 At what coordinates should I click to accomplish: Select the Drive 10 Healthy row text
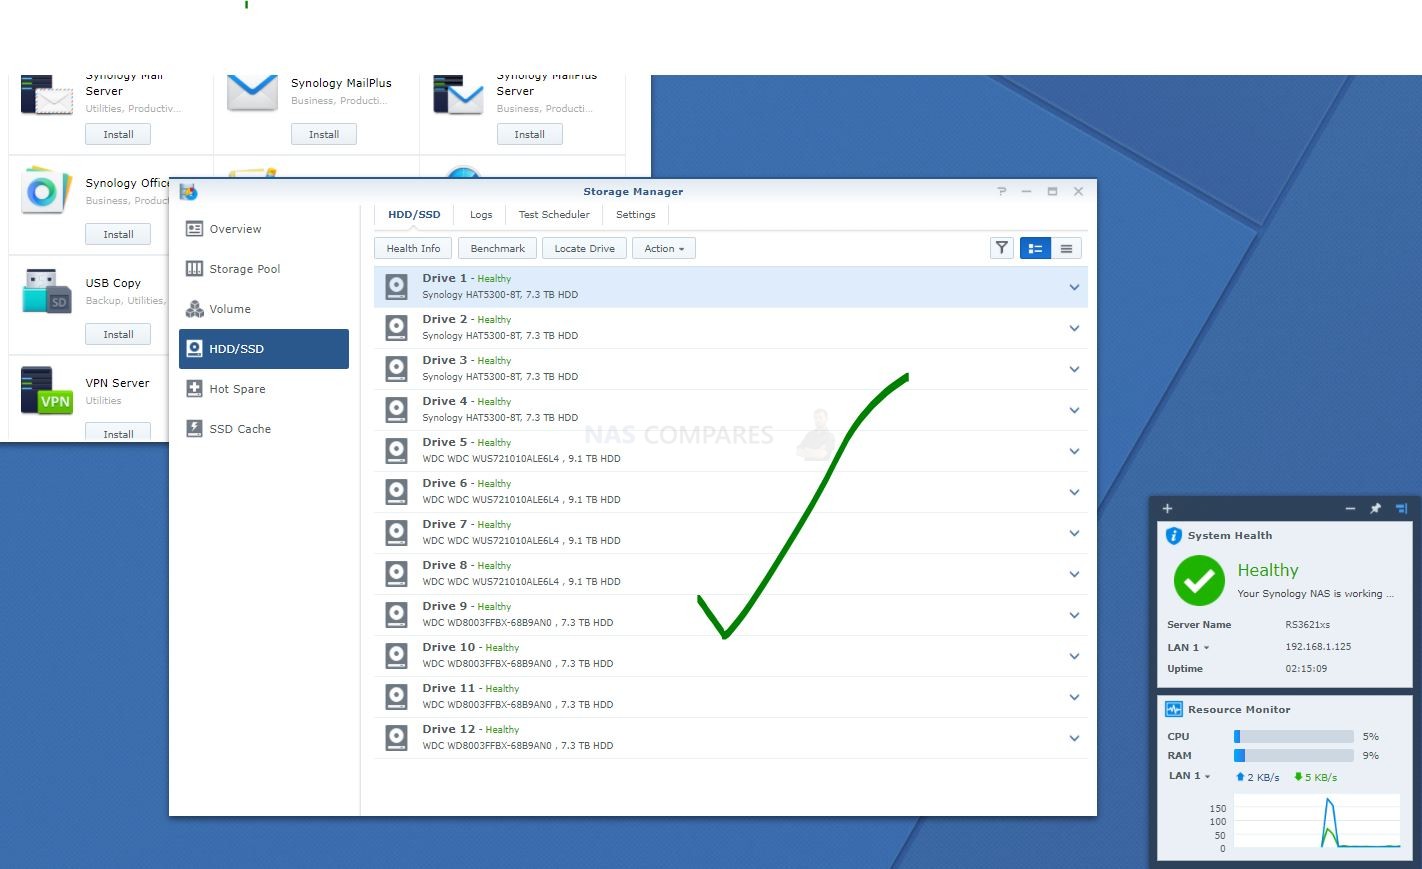click(x=470, y=647)
